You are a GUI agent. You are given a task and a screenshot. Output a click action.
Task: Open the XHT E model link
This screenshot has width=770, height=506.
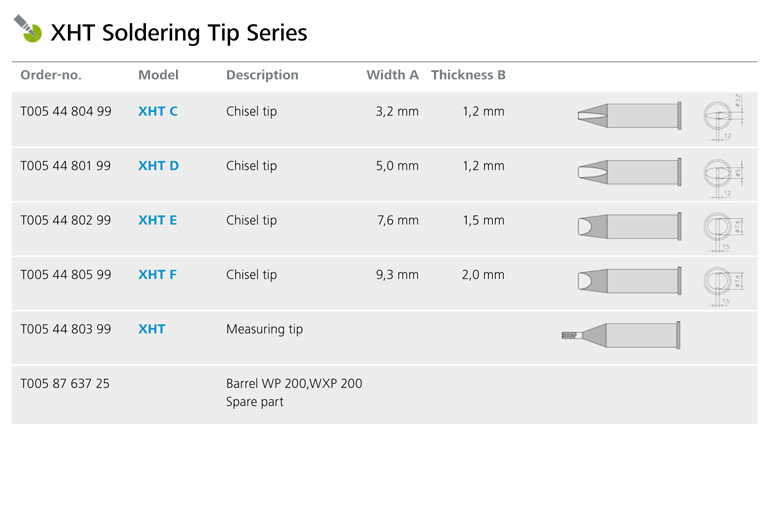pos(157,221)
